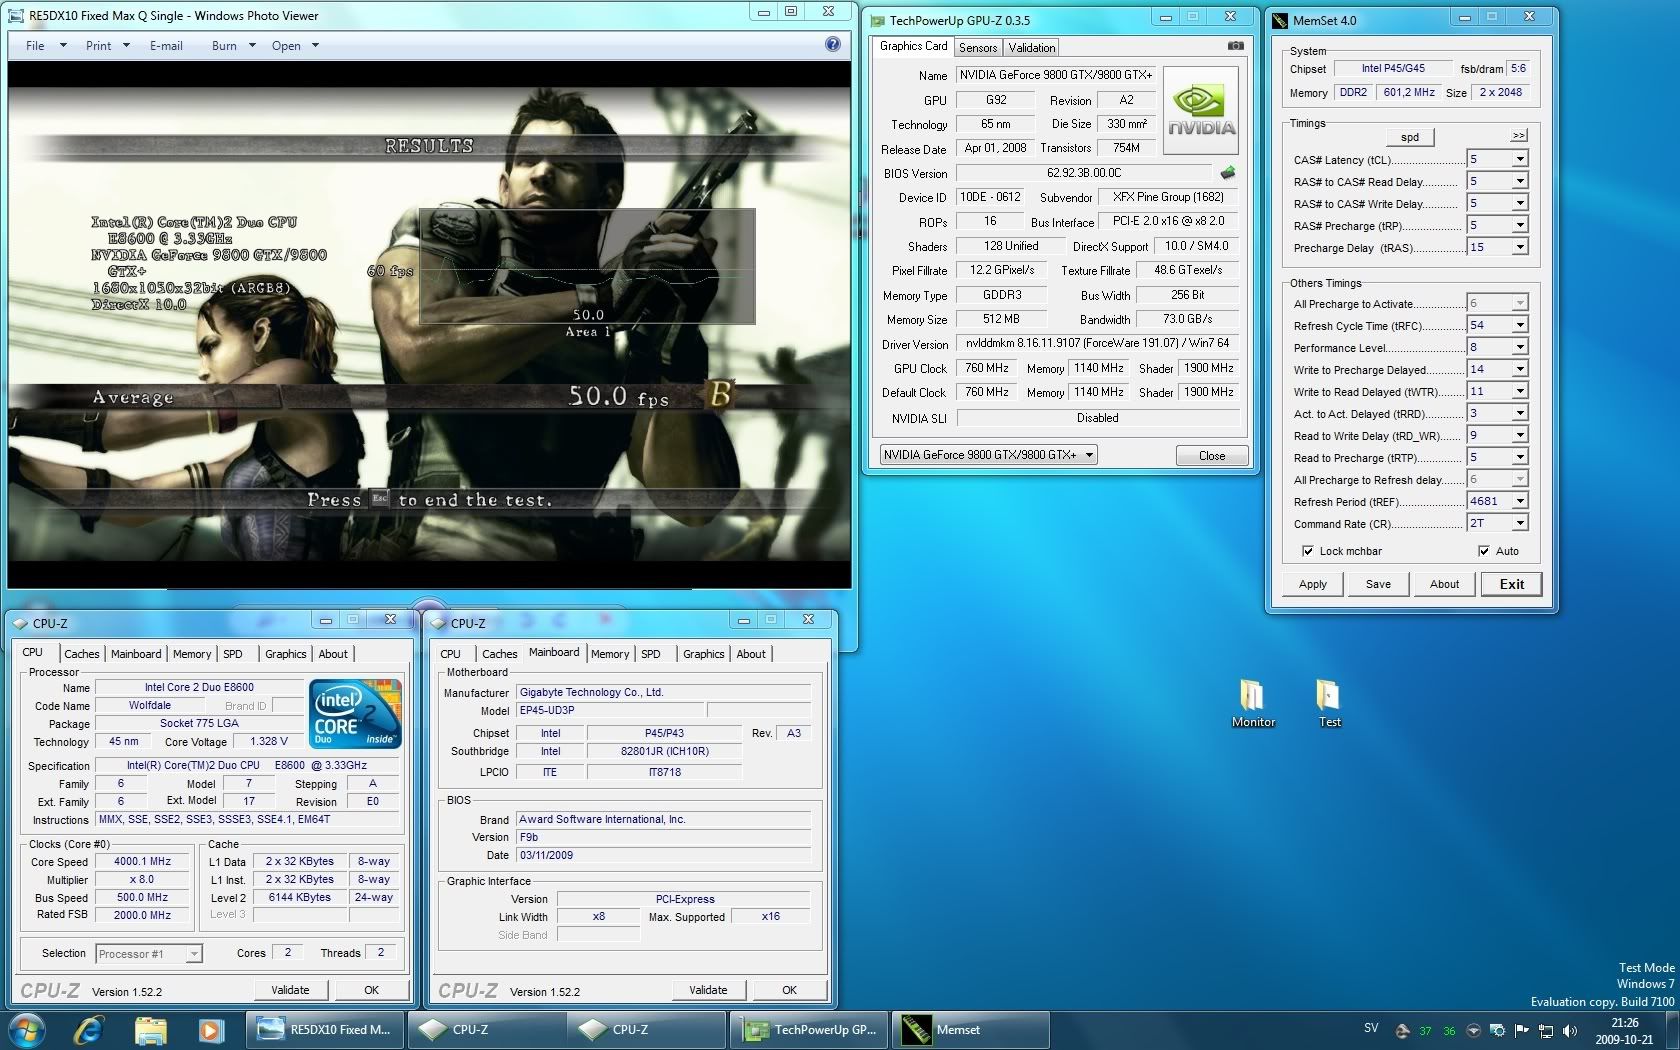Switch to GPU-Z Sensors tab
1680x1050 pixels.
(977, 48)
